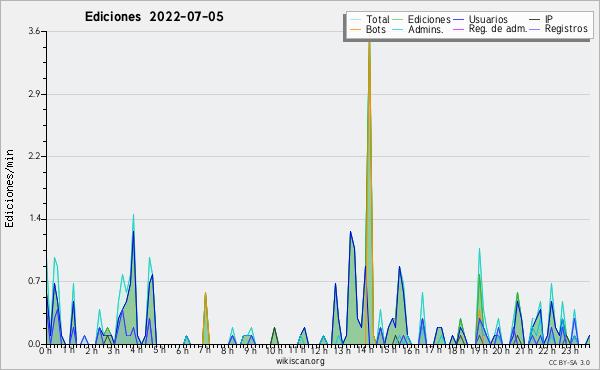Click the 'Ediciones 2022-07-05' chart title
600x370 pixels.
coord(154,17)
